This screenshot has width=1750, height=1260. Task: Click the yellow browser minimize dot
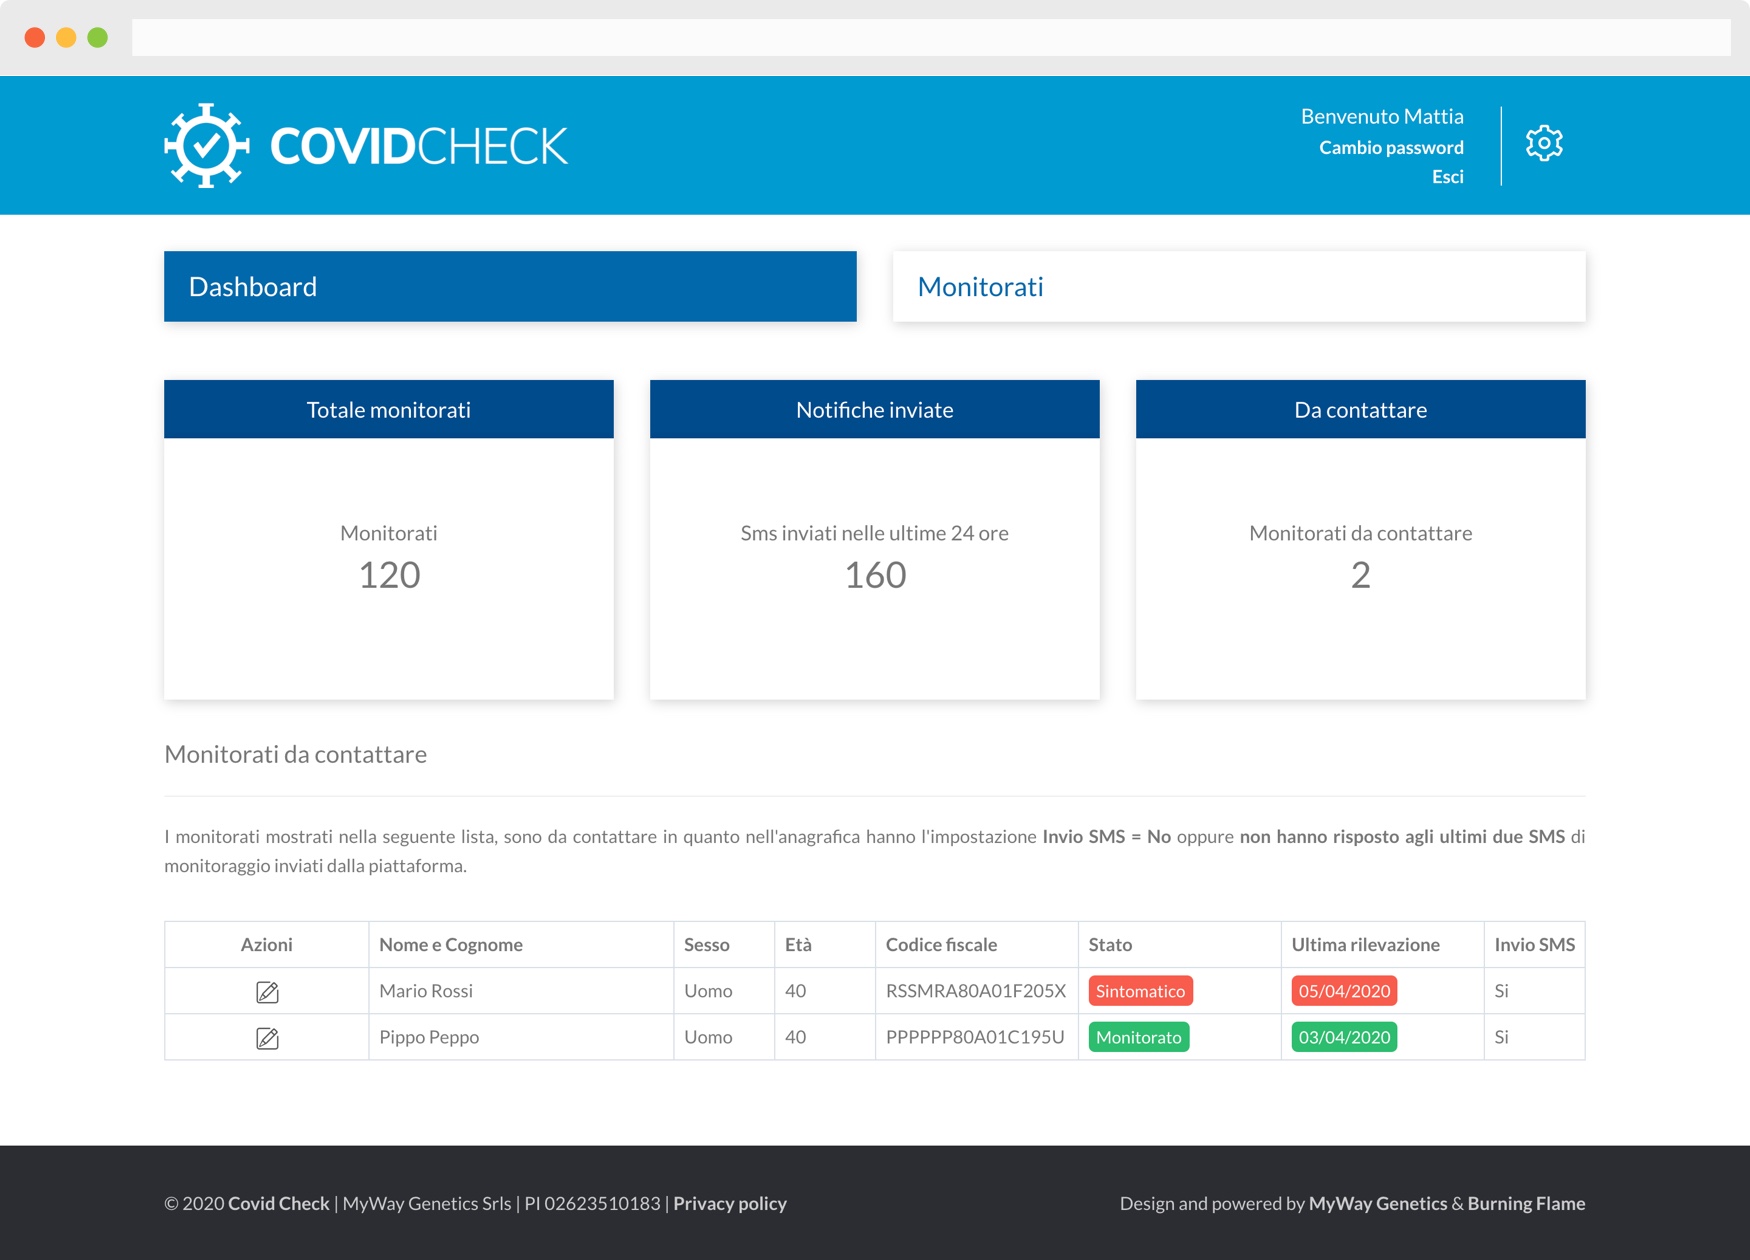66,38
